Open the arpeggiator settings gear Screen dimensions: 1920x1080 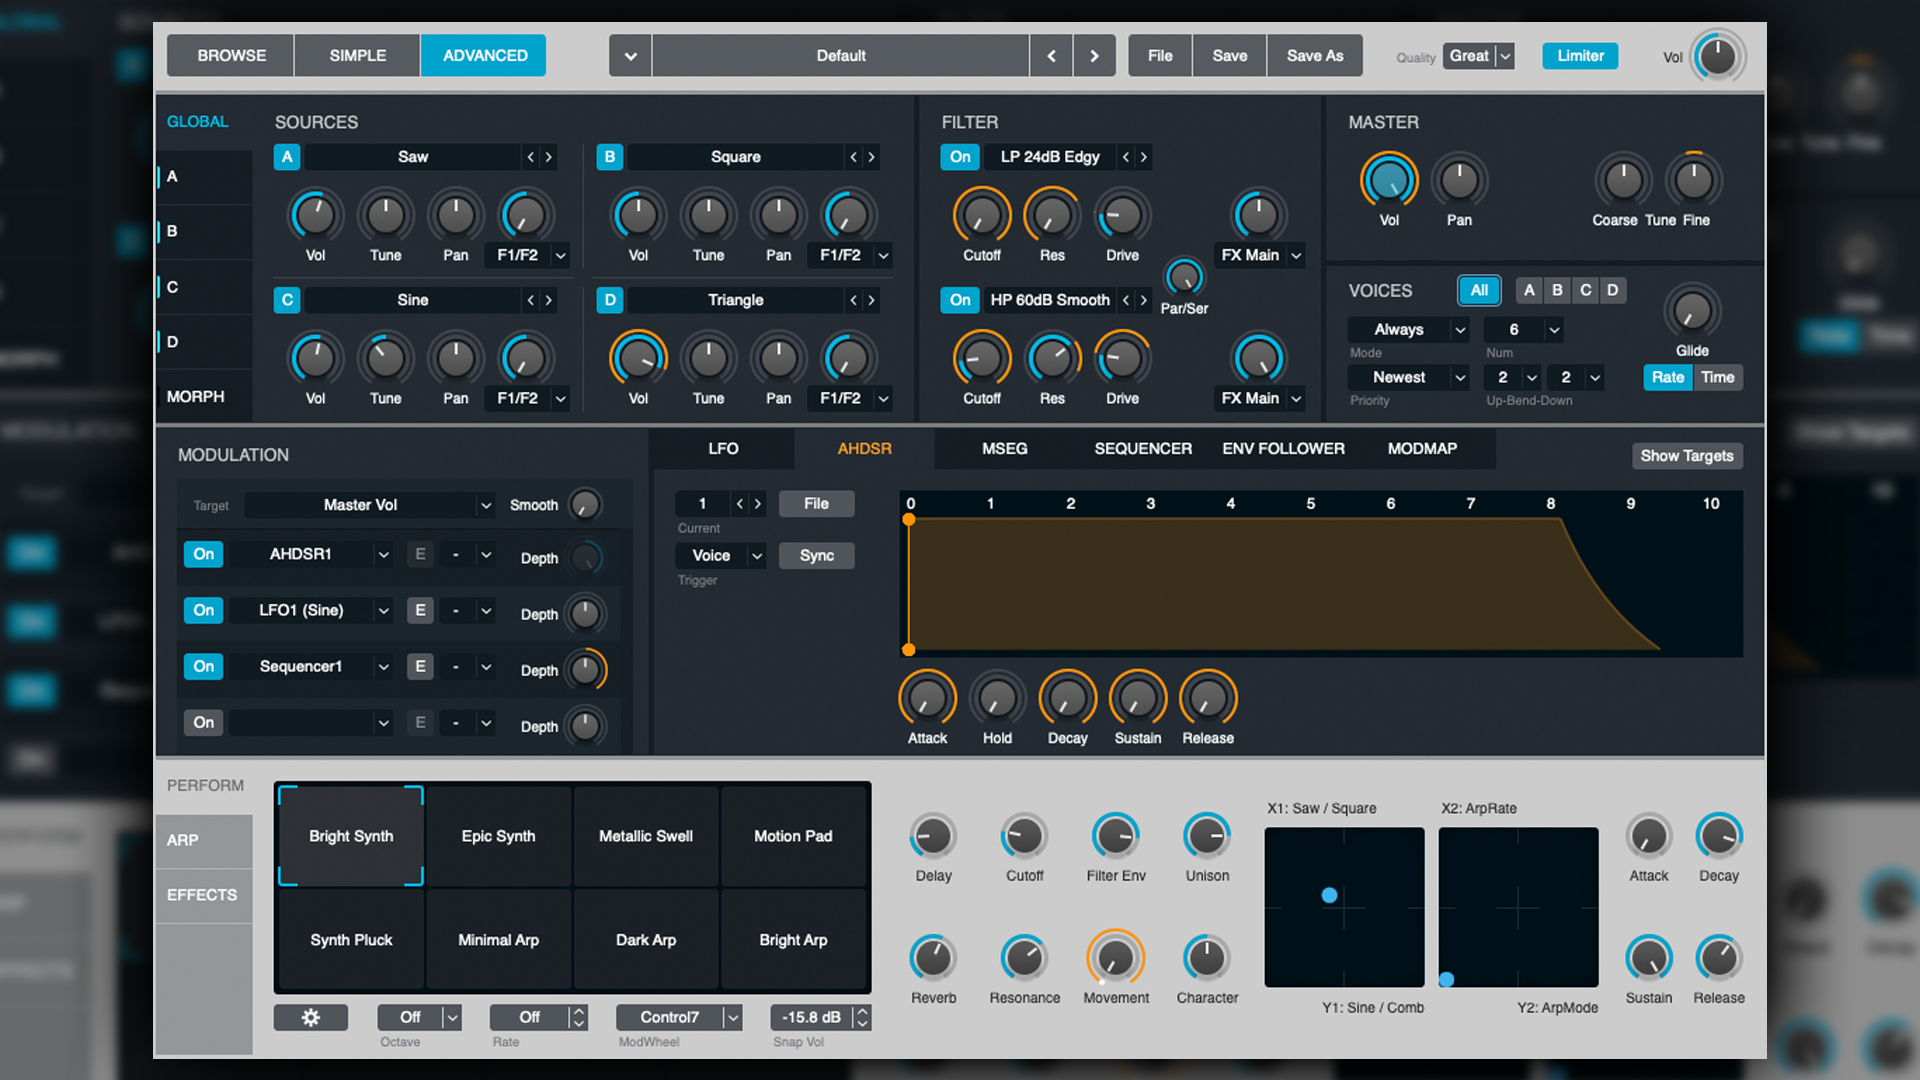coord(311,1017)
